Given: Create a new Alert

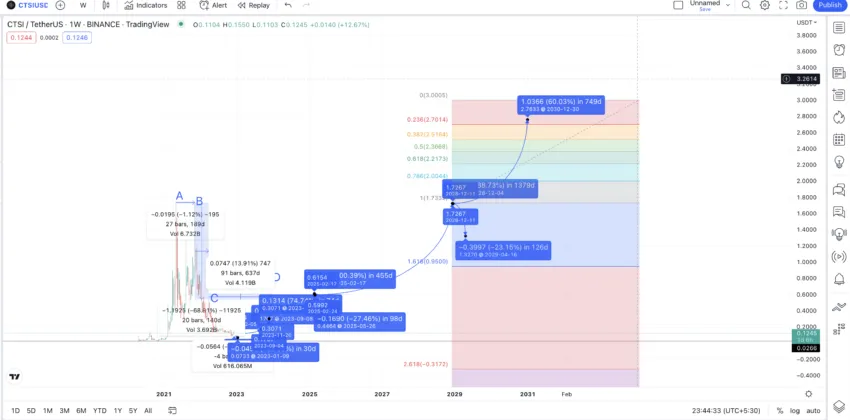Looking at the screenshot, I should pos(213,5).
